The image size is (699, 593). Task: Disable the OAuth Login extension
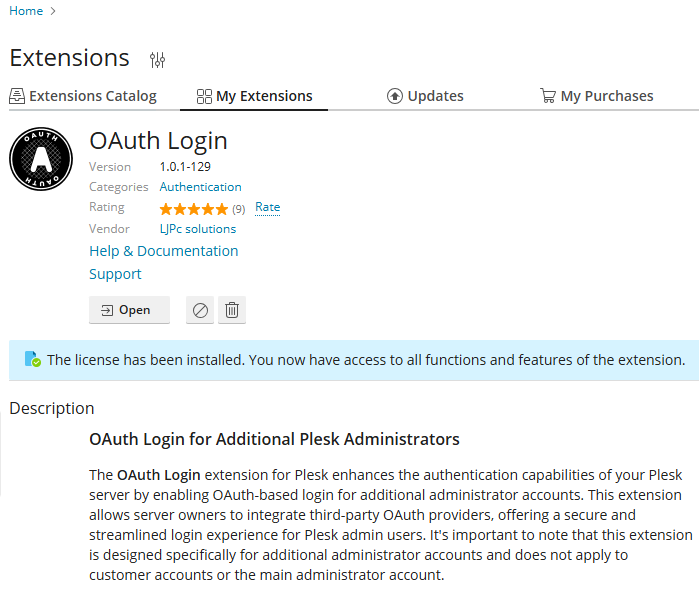click(201, 310)
